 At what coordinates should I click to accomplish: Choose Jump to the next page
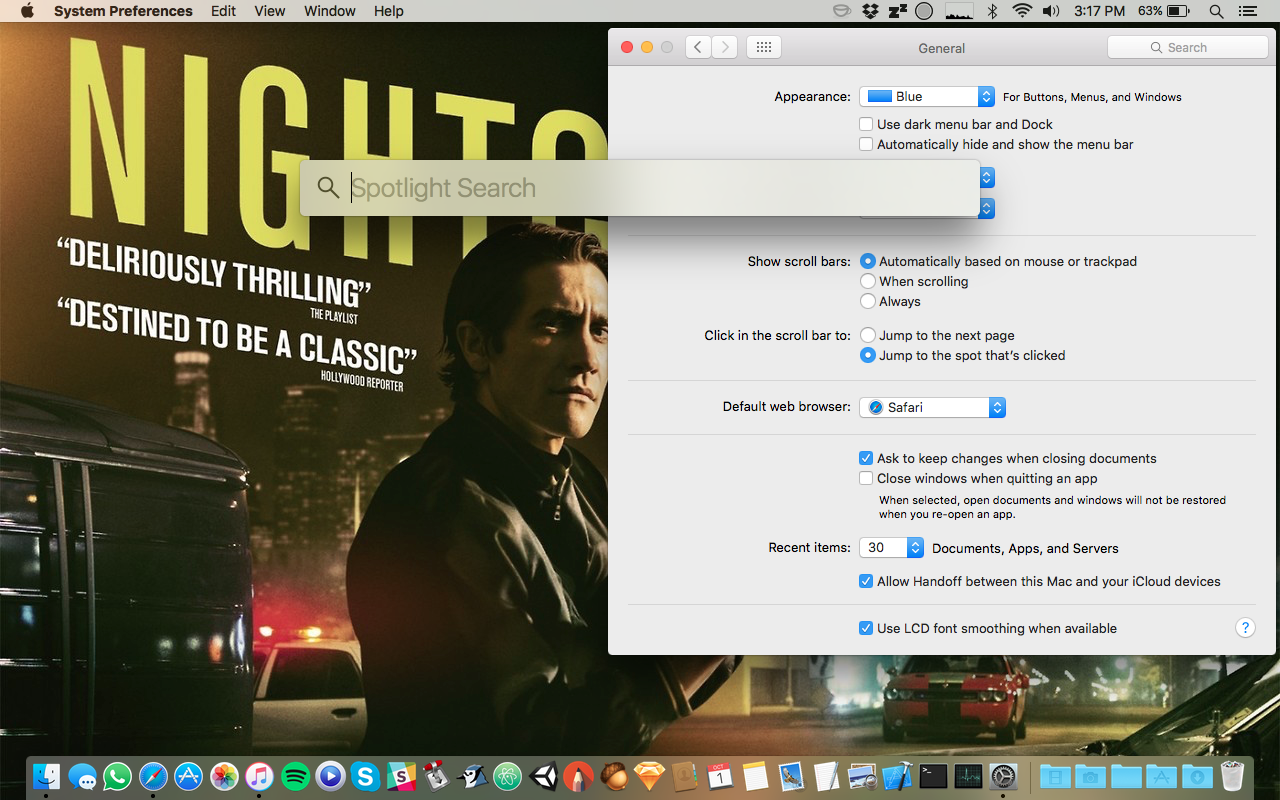pyautogui.click(x=868, y=335)
